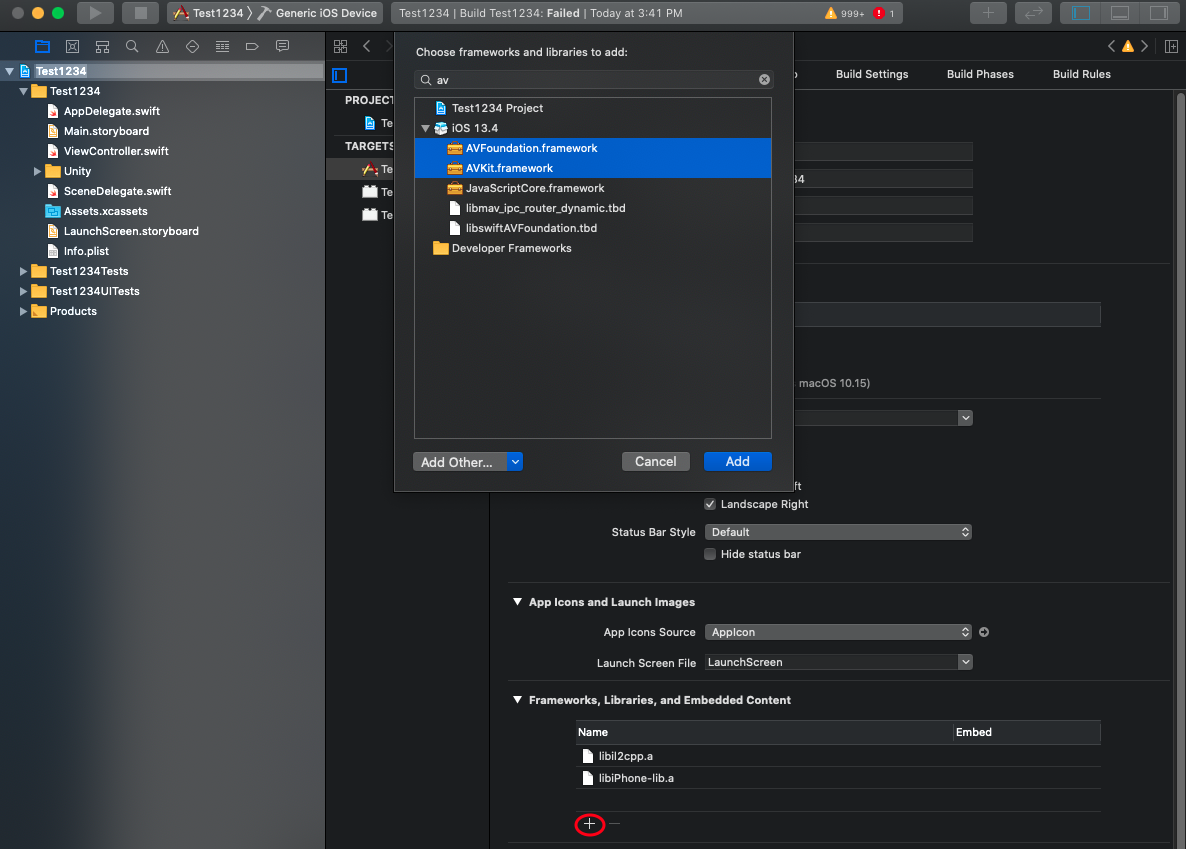The width and height of the screenshot is (1186, 849).
Task: Click the code review arrows button
Action: click(1033, 13)
